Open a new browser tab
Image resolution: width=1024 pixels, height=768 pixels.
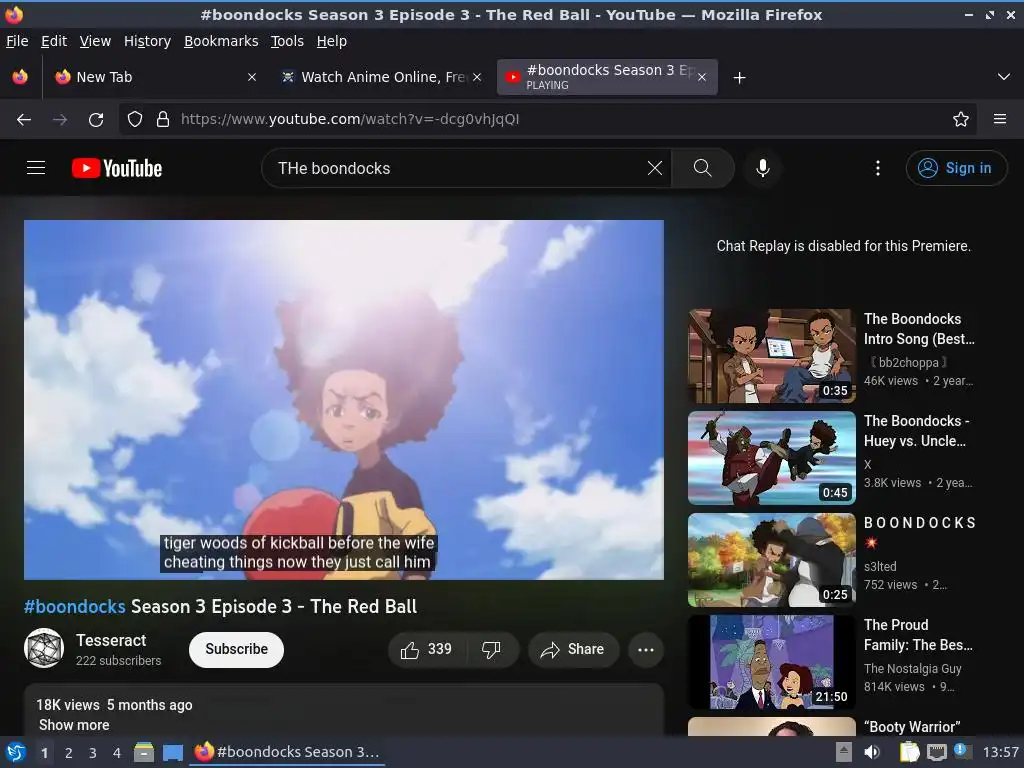click(739, 78)
